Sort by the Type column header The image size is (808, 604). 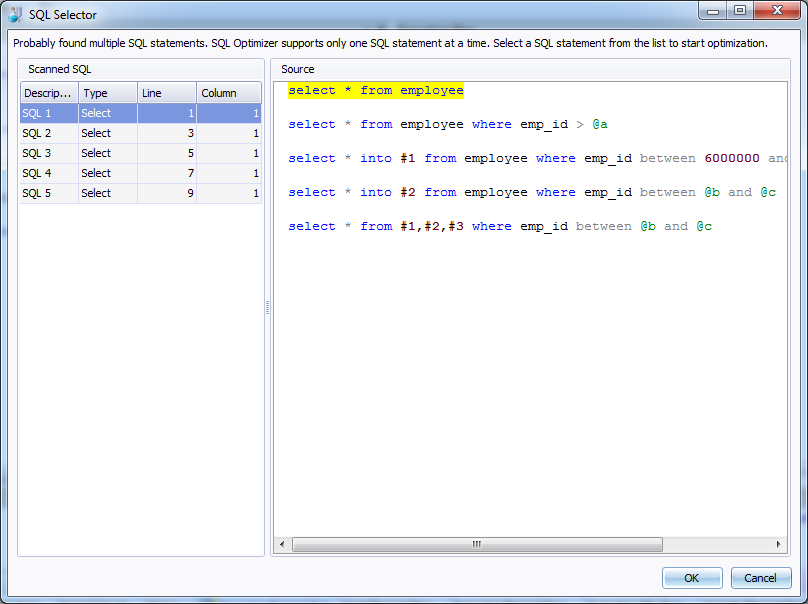tap(107, 93)
